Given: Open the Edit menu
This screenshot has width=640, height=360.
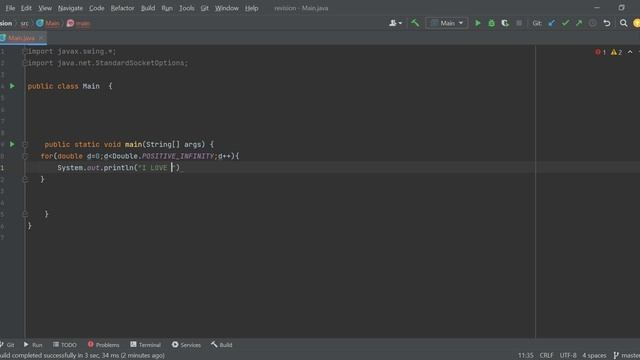Looking at the screenshot, I should (x=26, y=8).
